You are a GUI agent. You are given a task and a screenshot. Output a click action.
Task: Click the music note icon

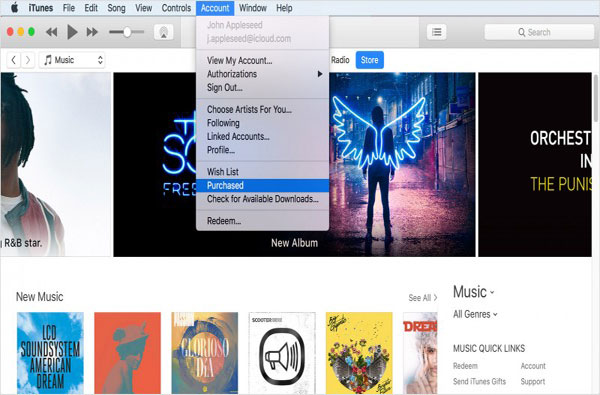48,60
